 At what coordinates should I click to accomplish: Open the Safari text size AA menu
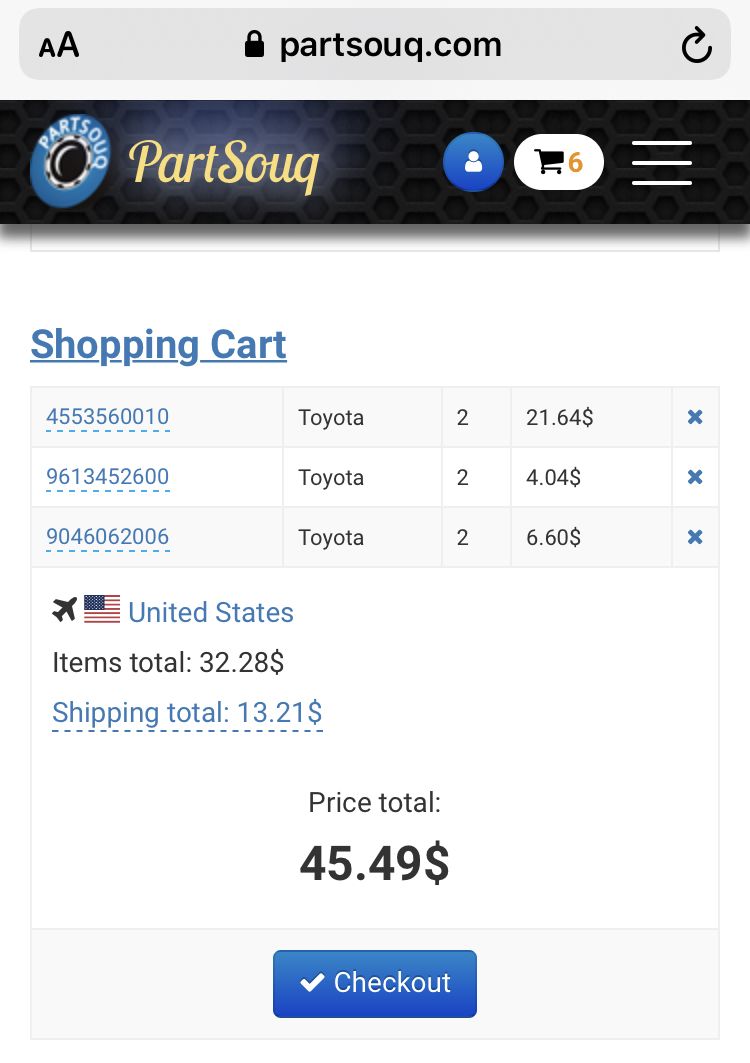click(x=59, y=45)
